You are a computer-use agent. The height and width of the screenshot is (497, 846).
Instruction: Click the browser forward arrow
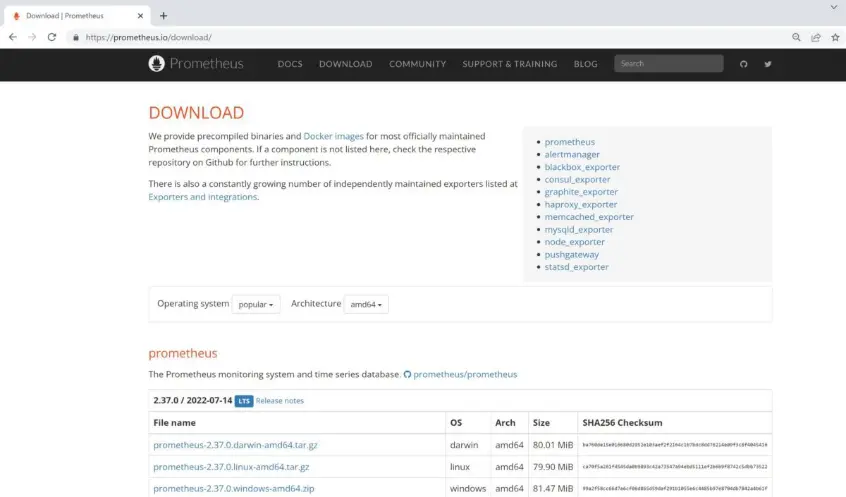click(x=32, y=37)
